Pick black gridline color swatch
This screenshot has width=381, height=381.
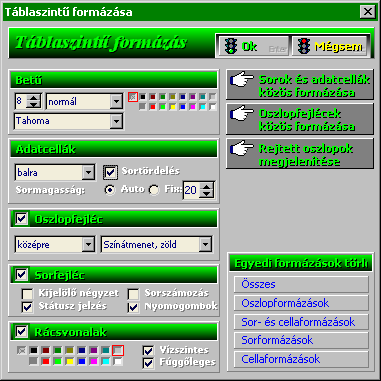pos(34,350)
